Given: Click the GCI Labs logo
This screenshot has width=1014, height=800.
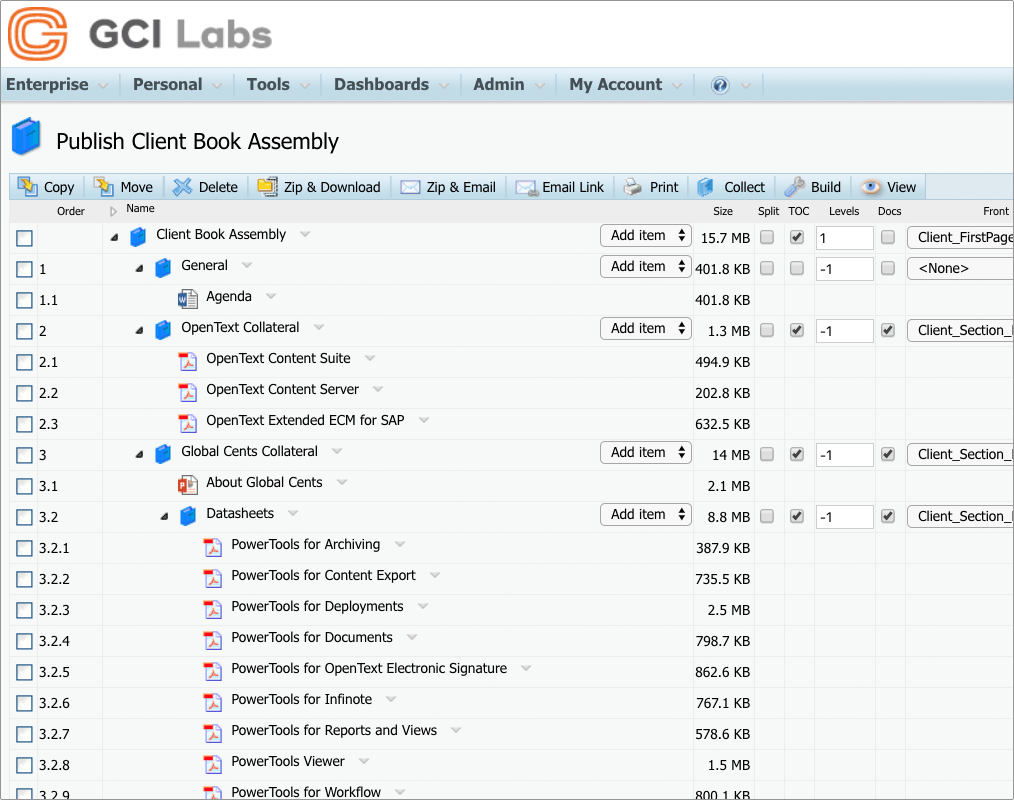Looking at the screenshot, I should click(x=140, y=34).
